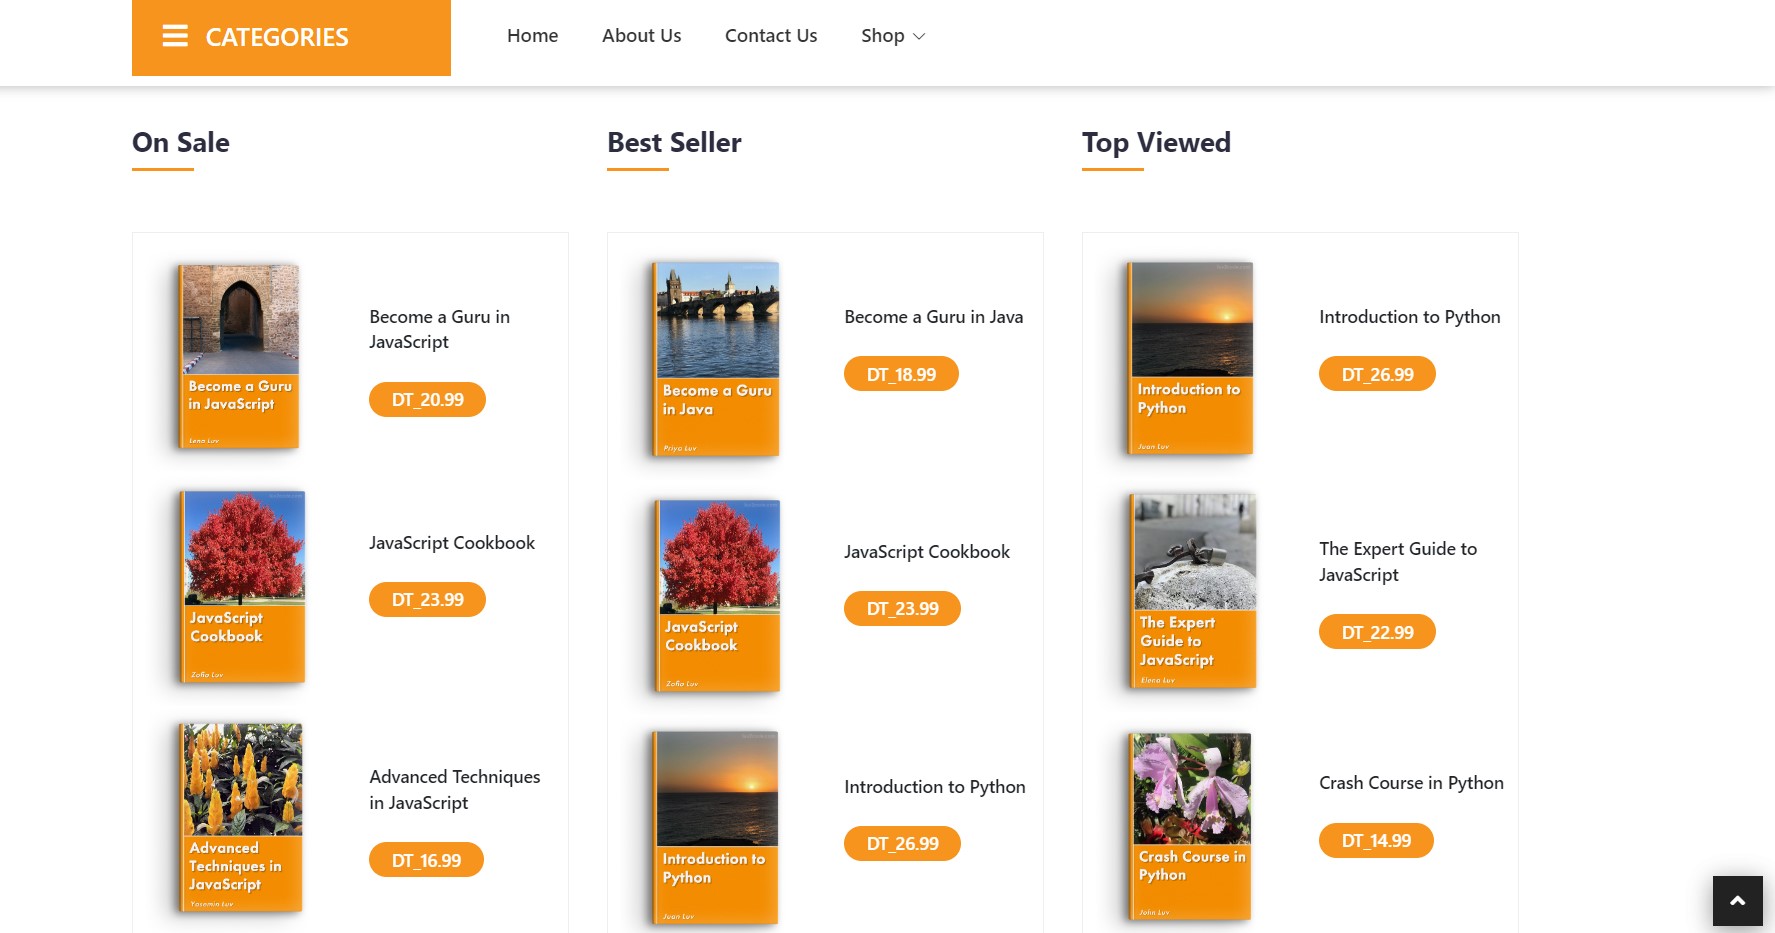The width and height of the screenshot is (1775, 933).
Task: Navigate to Home
Action: (532, 35)
